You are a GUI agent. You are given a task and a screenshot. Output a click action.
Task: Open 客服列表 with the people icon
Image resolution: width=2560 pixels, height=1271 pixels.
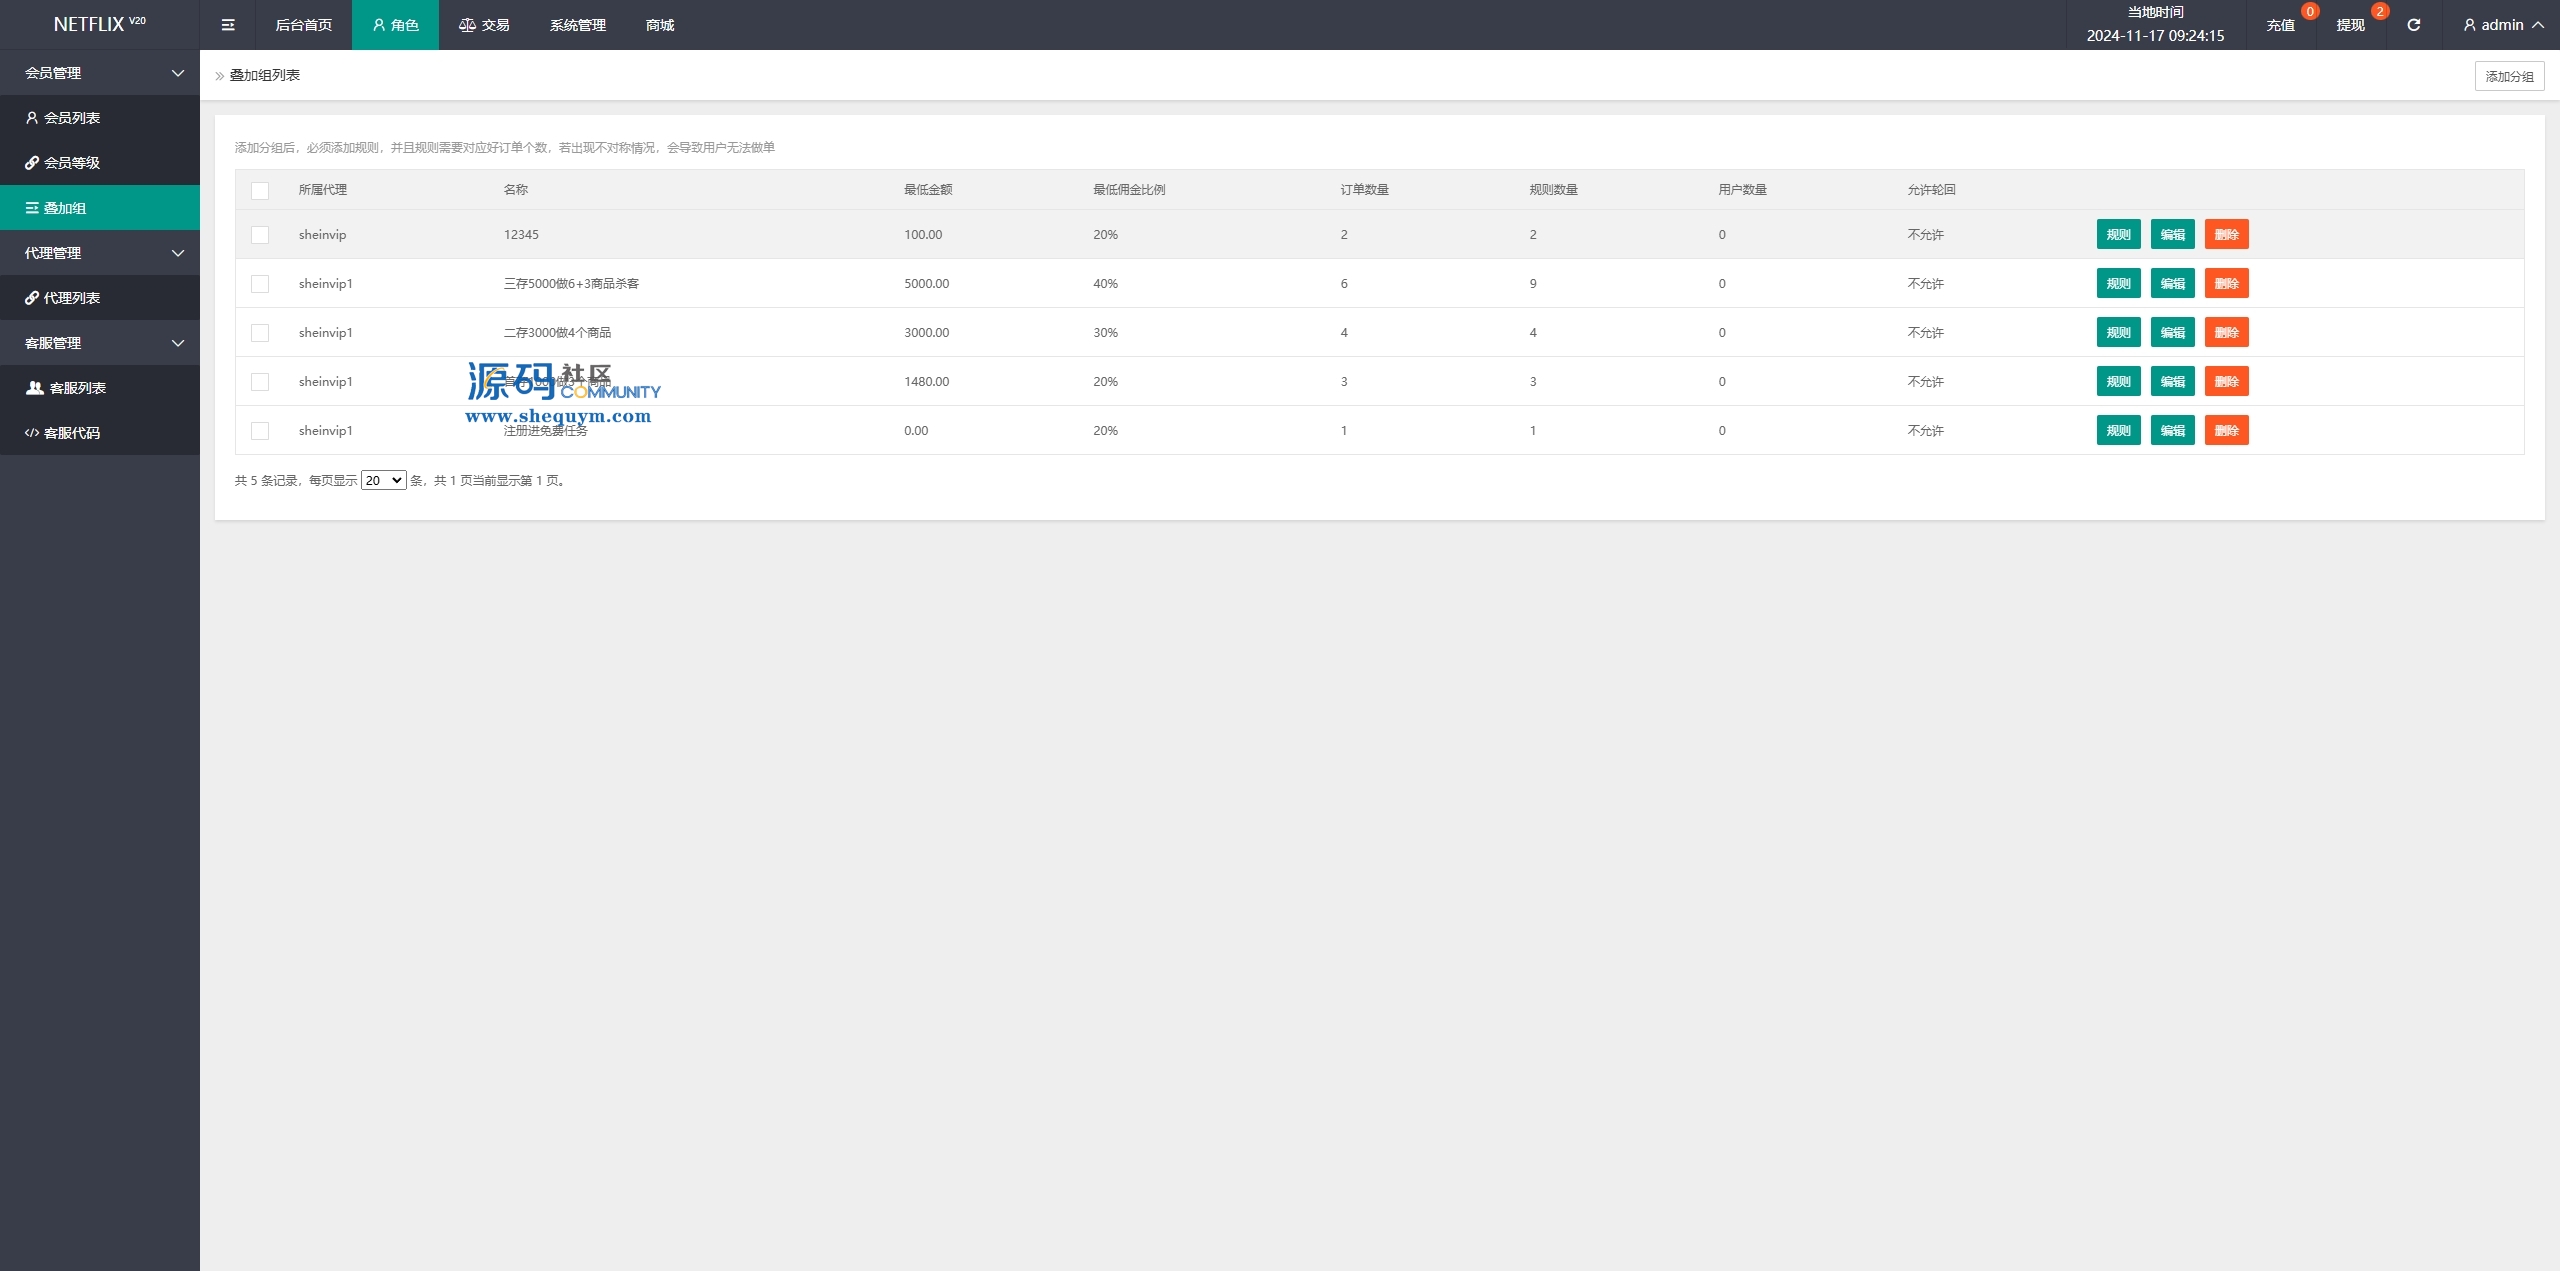click(66, 388)
